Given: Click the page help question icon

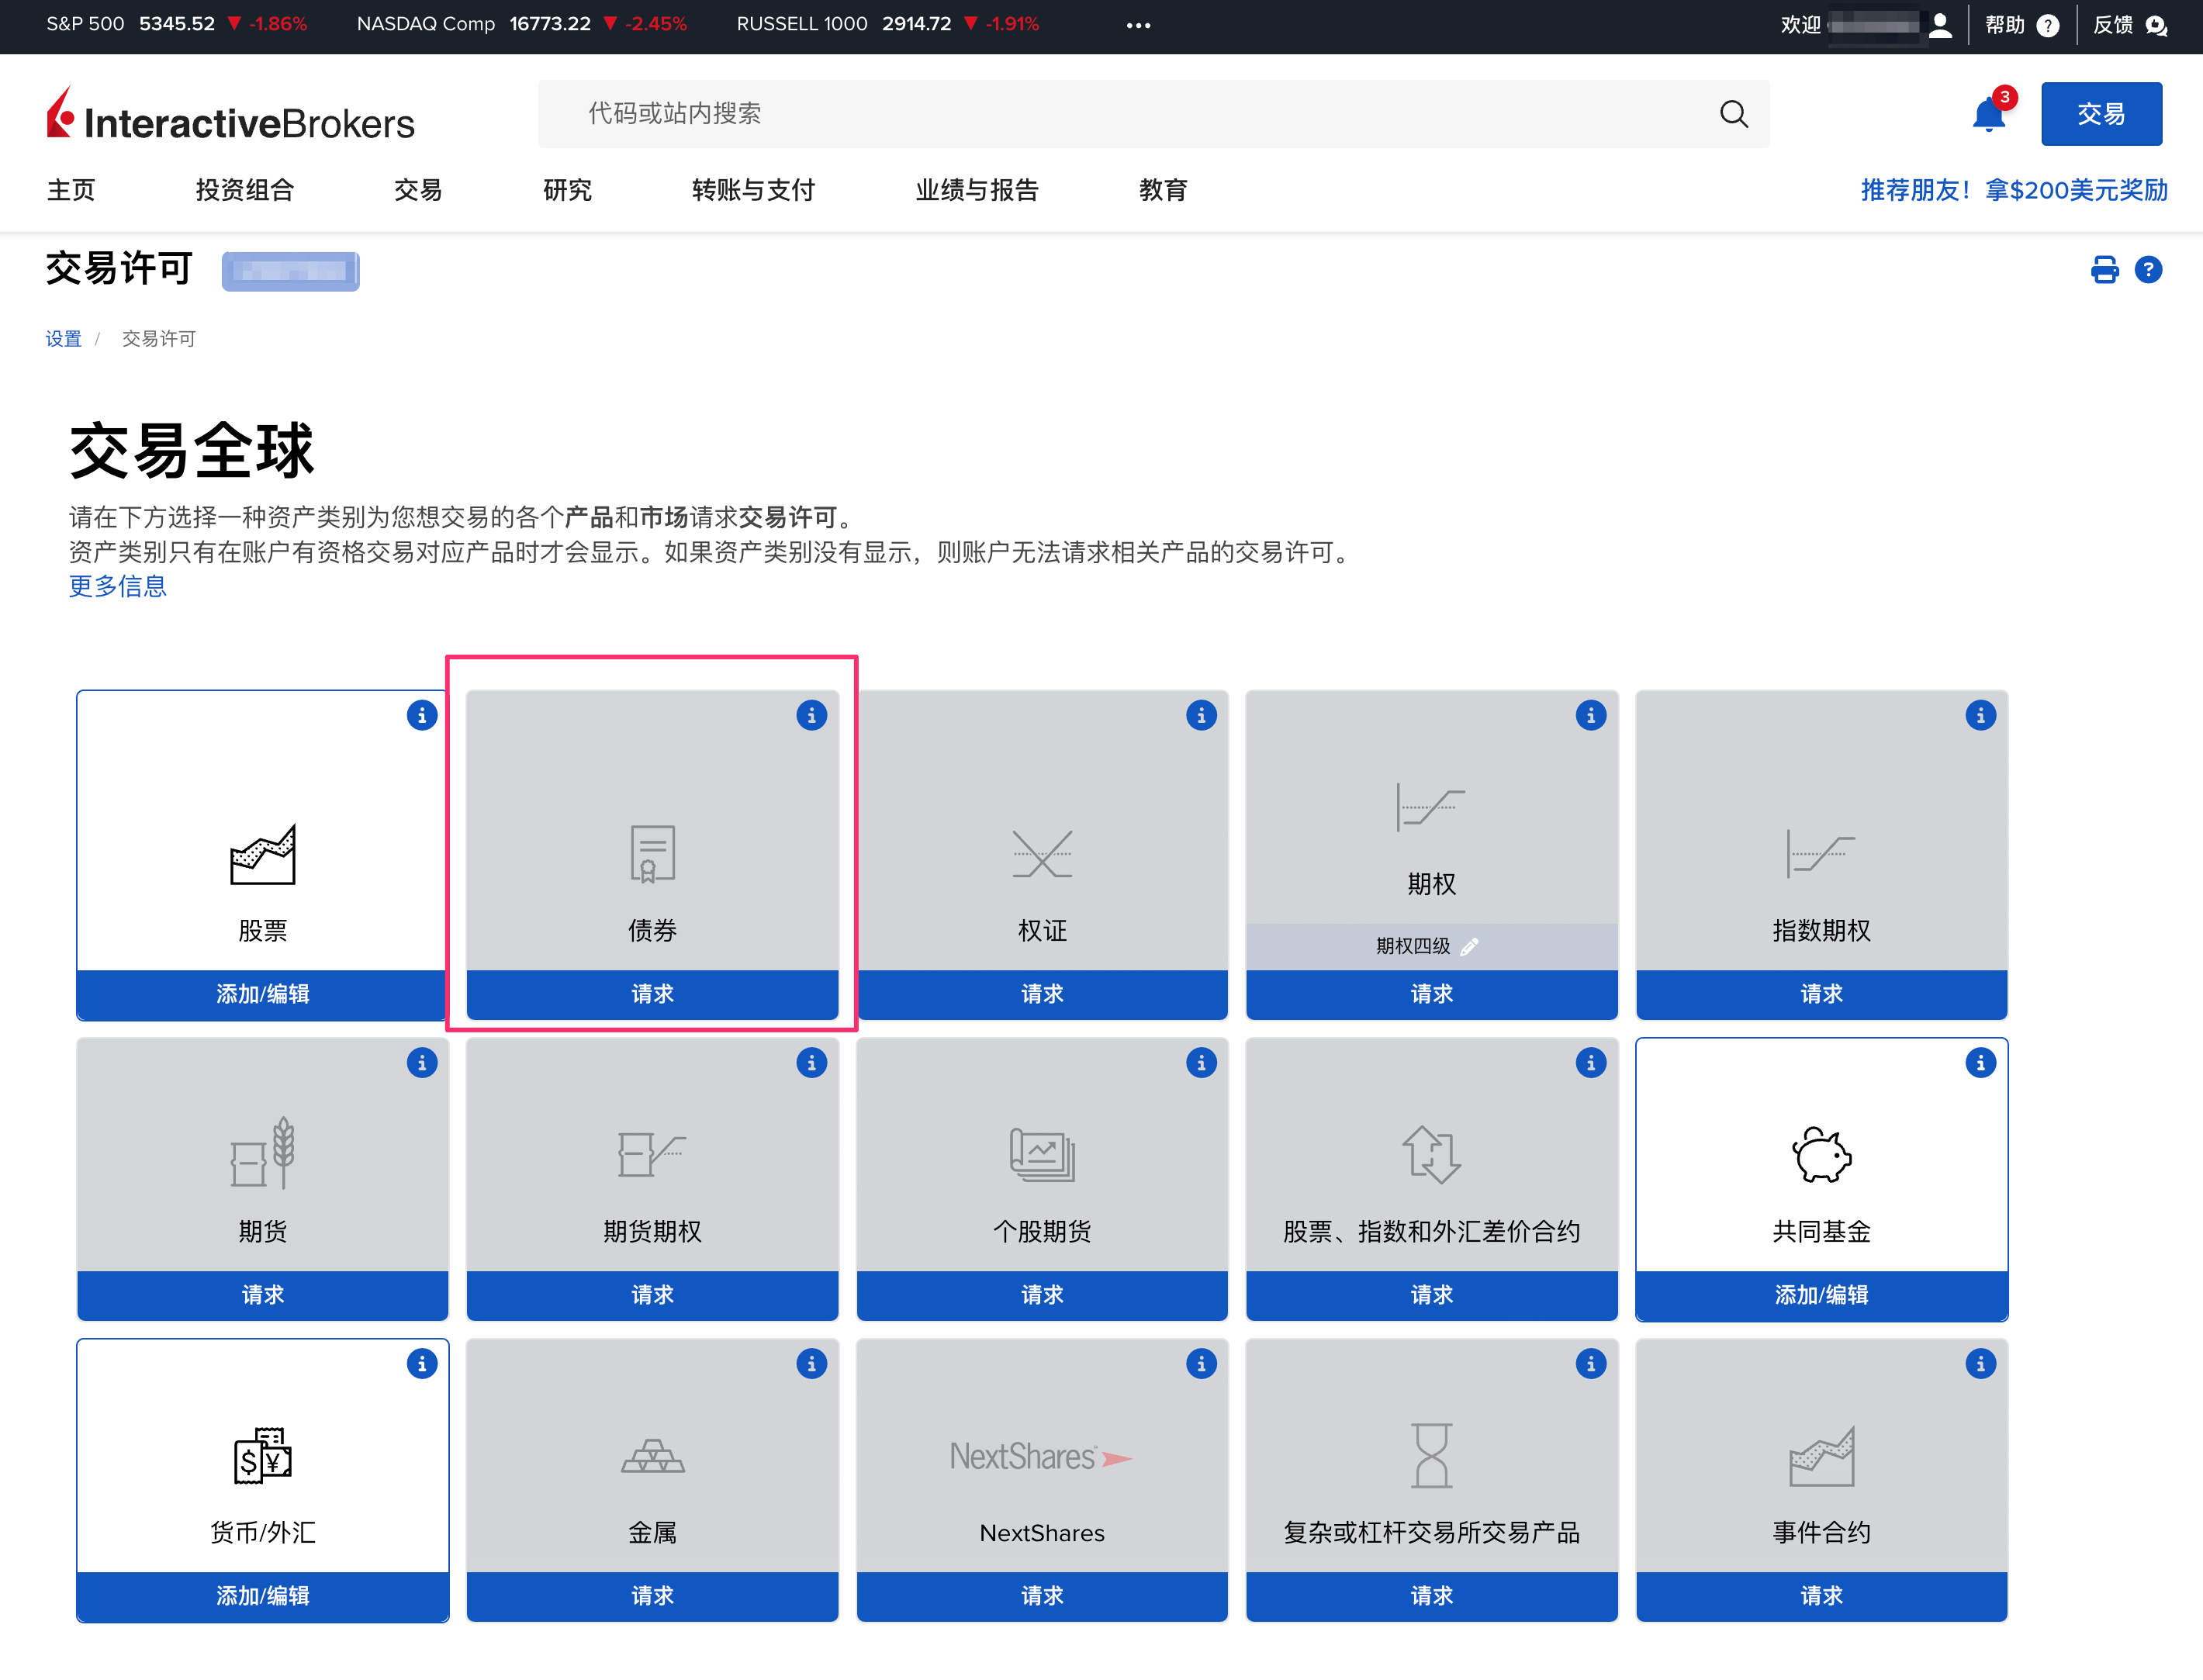Looking at the screenshot, I should [x=2148, y=270].
